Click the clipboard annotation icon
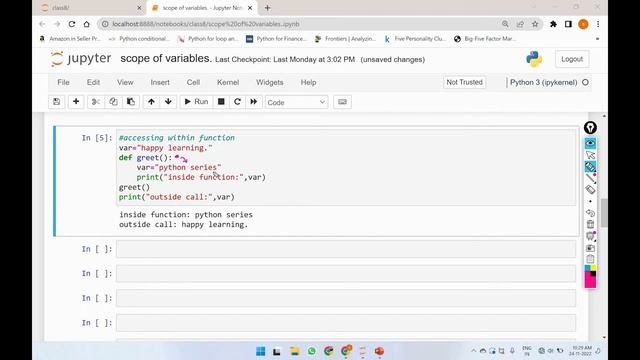 [590, 259]
